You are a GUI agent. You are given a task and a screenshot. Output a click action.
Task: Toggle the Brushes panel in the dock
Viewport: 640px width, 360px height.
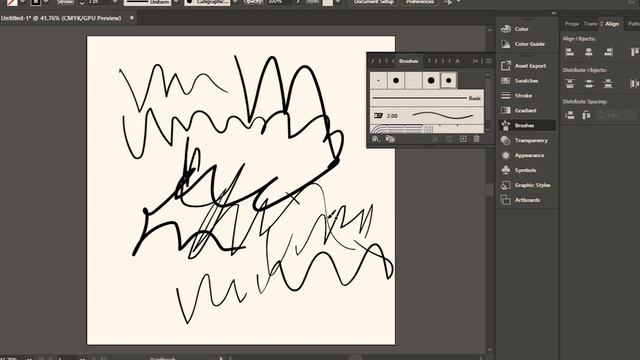[x=527, y=125]
